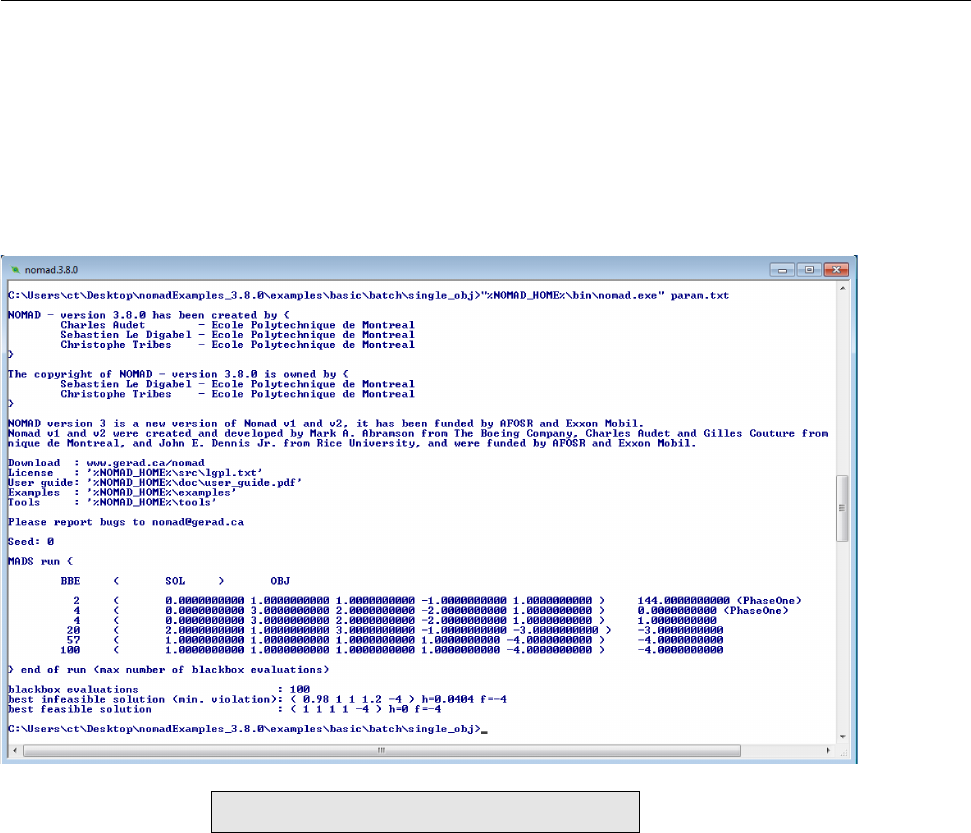The image size is (971, 833).
Task: Click the nomad.3.8.0 window title text
Action: coord(51,270)
